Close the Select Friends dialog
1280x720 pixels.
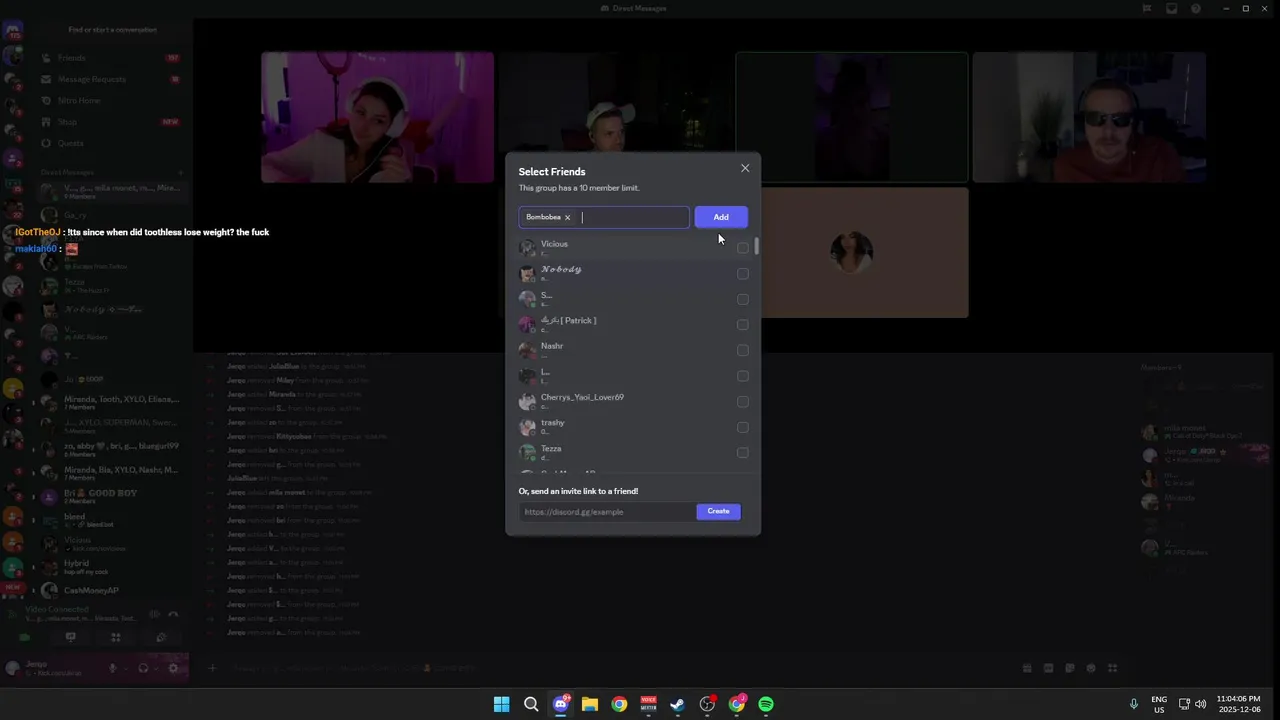[x=745, y=168]
